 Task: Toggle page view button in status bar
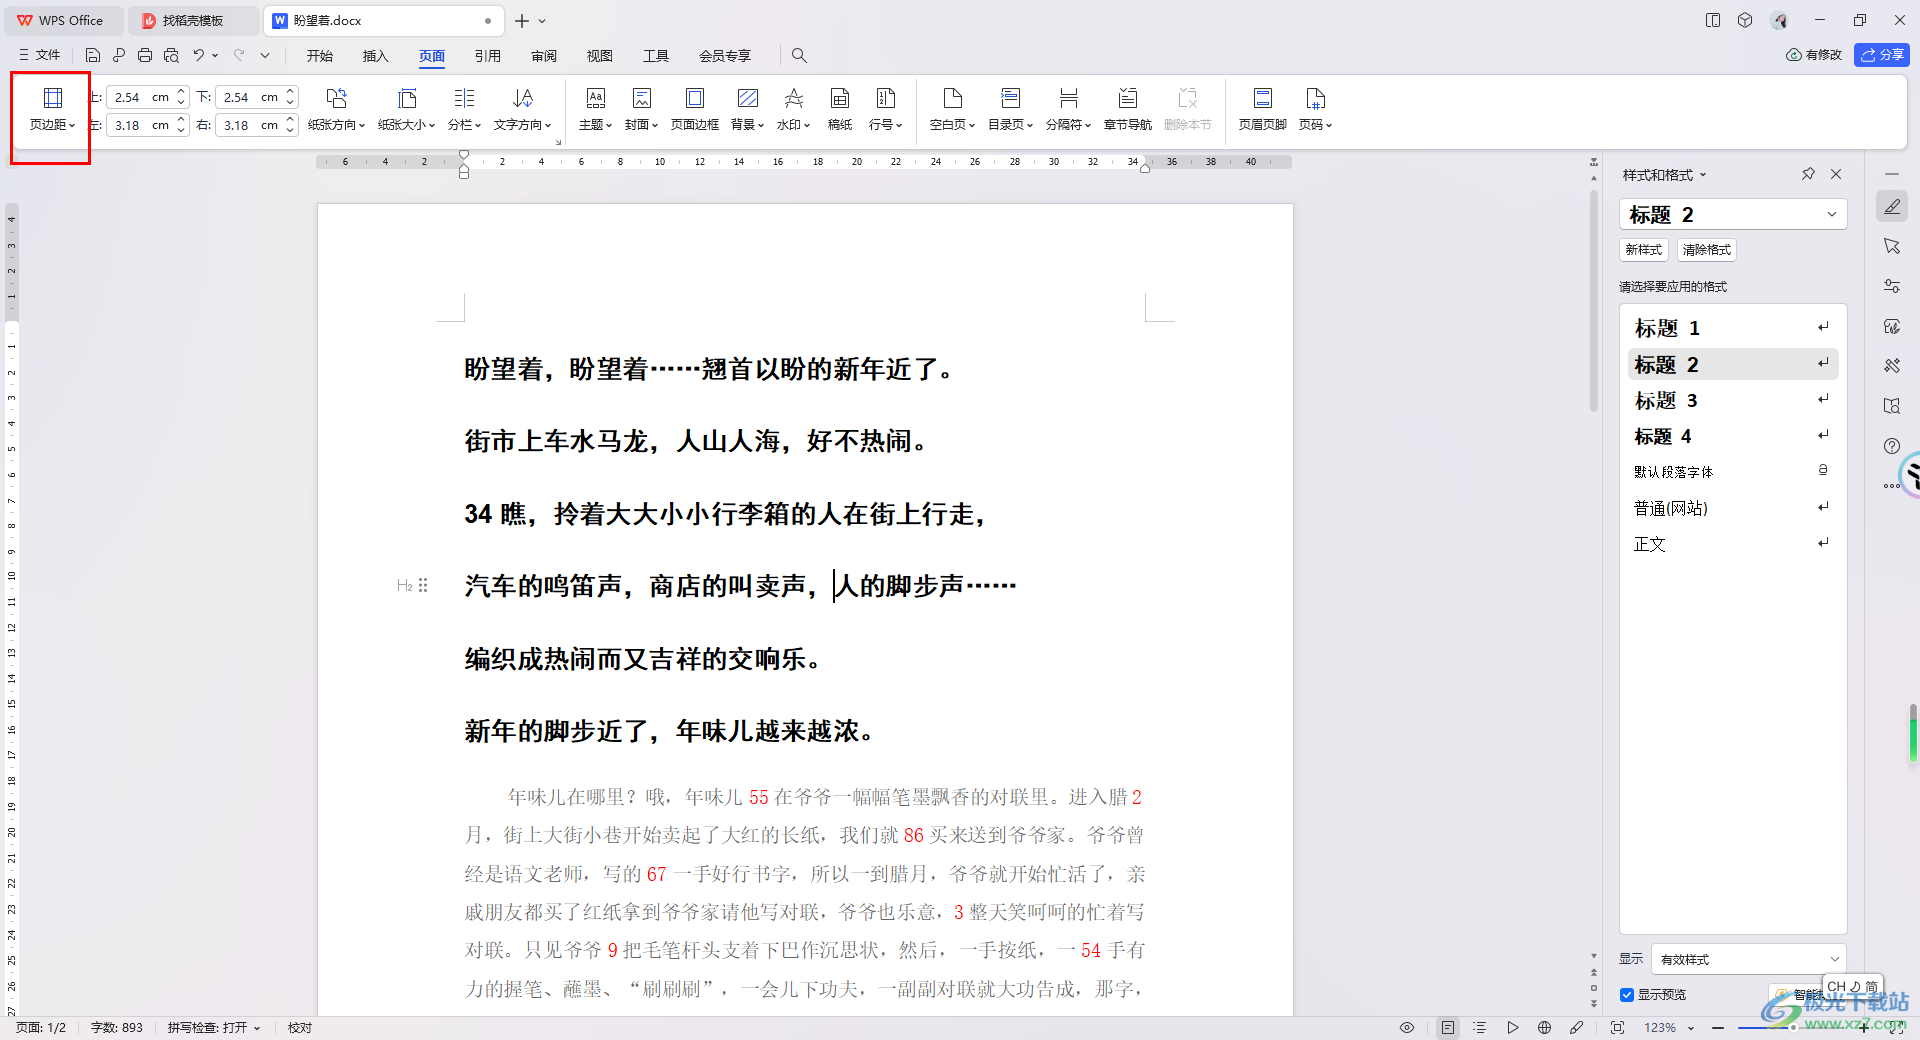click(1447, 1028)
